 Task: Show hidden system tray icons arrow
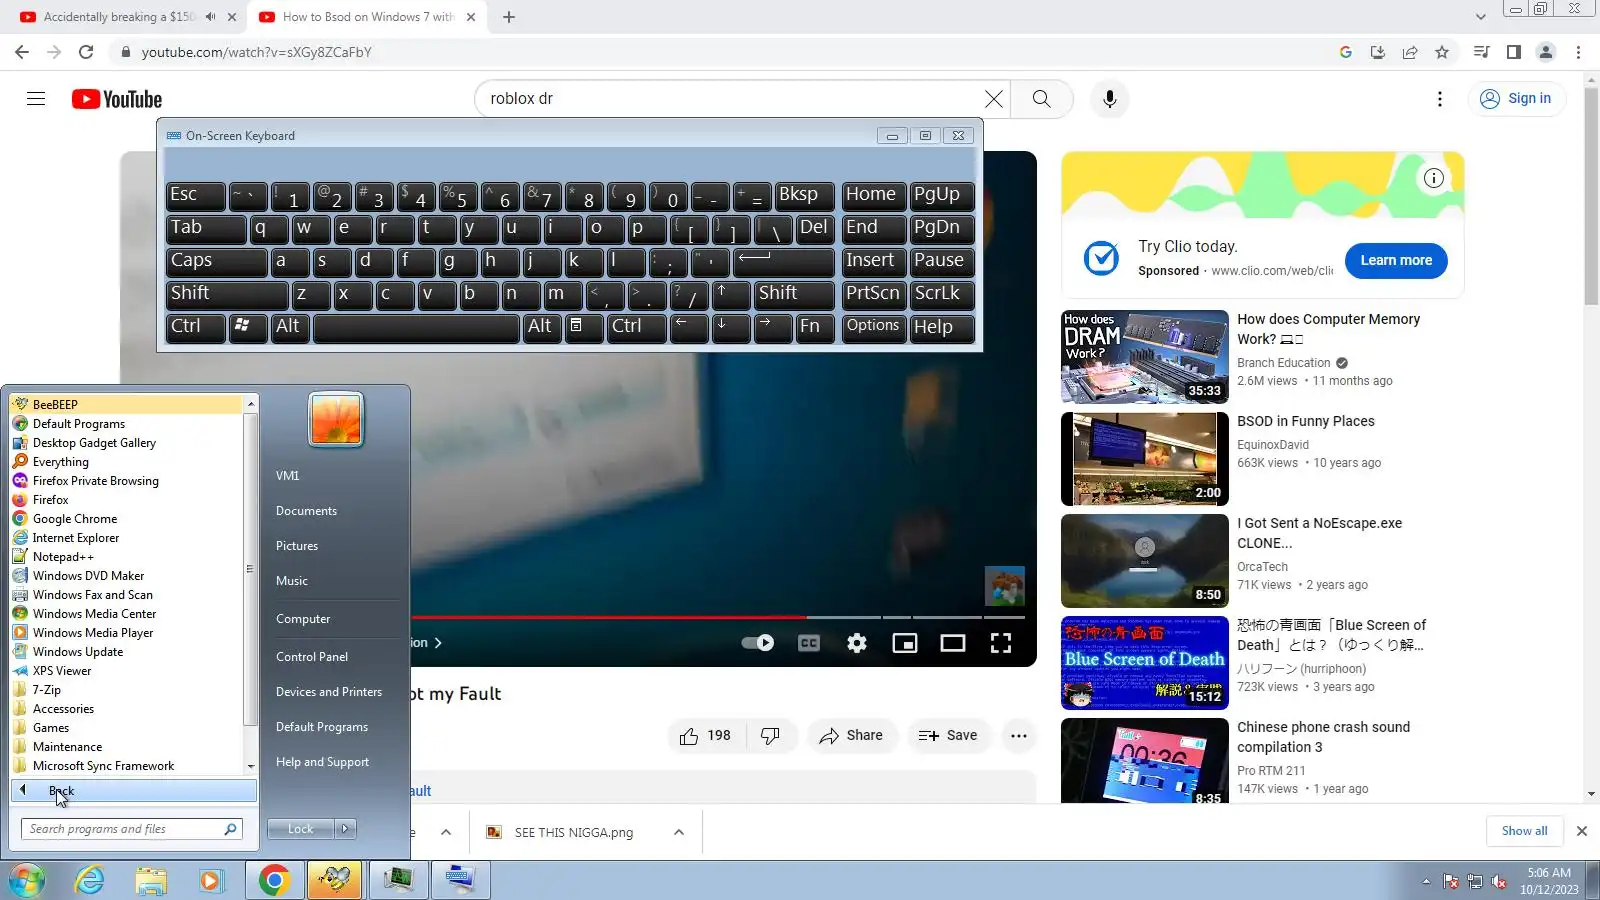[x=1426, y=882]
